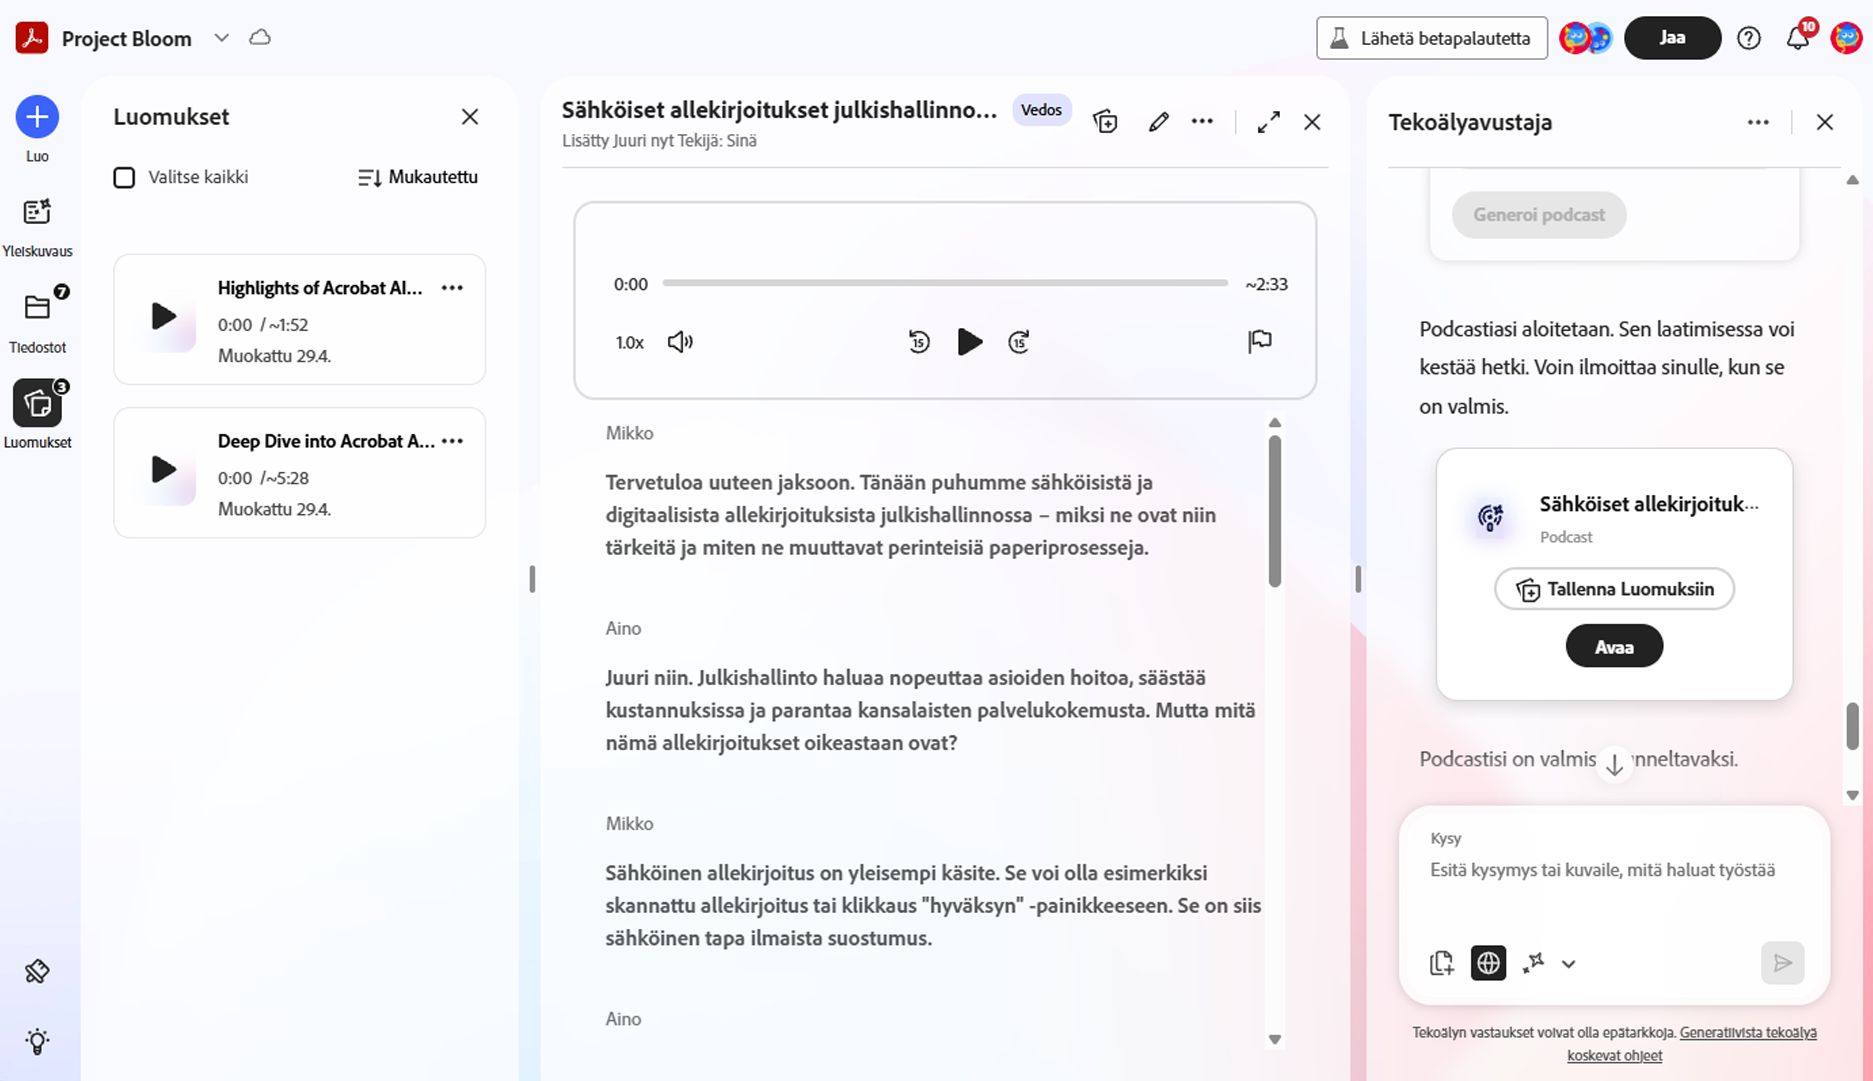Close the Luomukset panel

coord(470,117)
